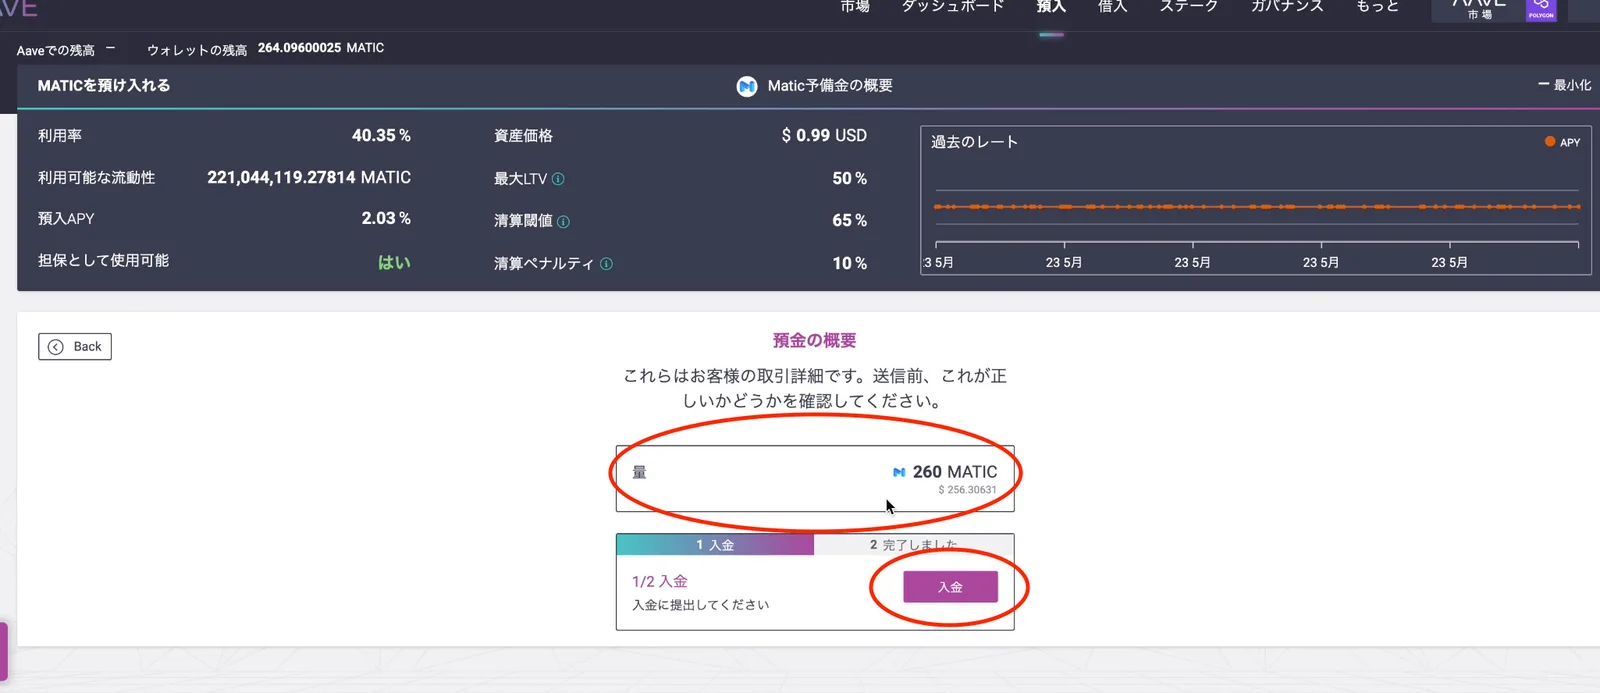Click the 清算ペナルティ value 10 %

850,263
